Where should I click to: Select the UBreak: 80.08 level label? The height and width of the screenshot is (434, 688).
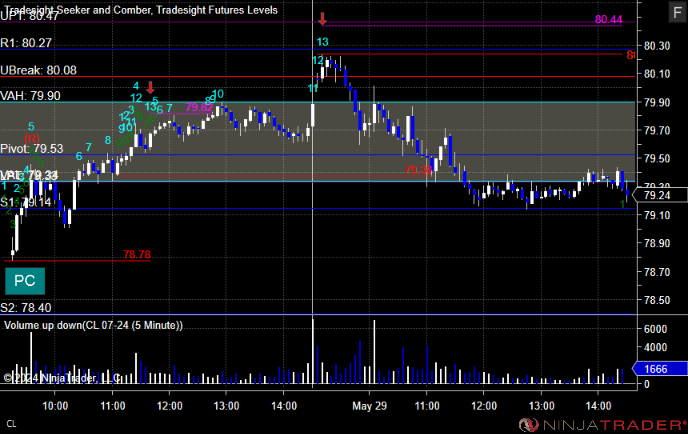[38, 70]
